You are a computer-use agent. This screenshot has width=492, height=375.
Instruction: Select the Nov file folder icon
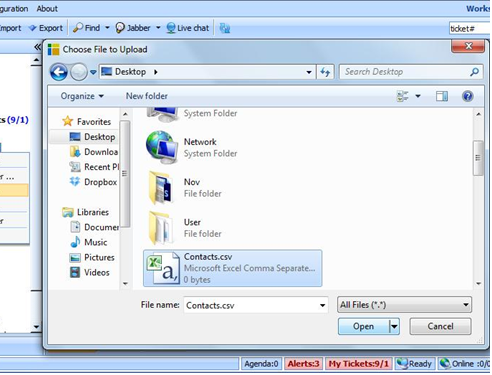click(161, 187)
